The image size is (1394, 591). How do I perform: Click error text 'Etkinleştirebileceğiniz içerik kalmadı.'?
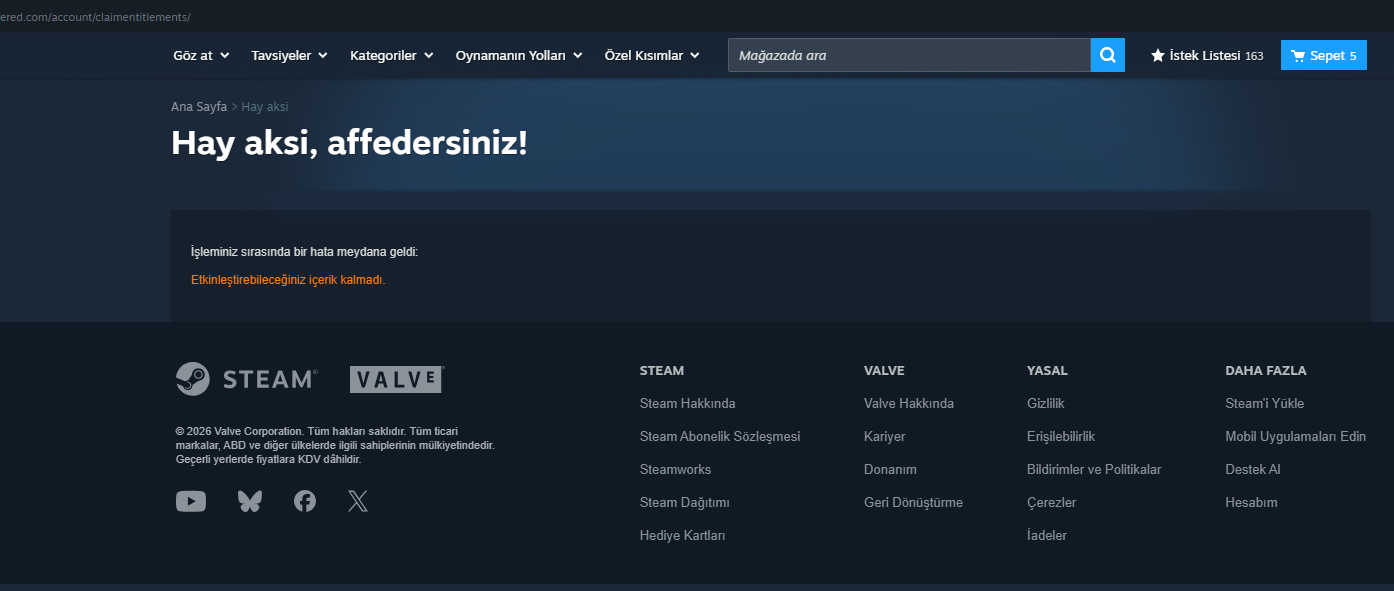pyautogui.click(x=288, y=280)
